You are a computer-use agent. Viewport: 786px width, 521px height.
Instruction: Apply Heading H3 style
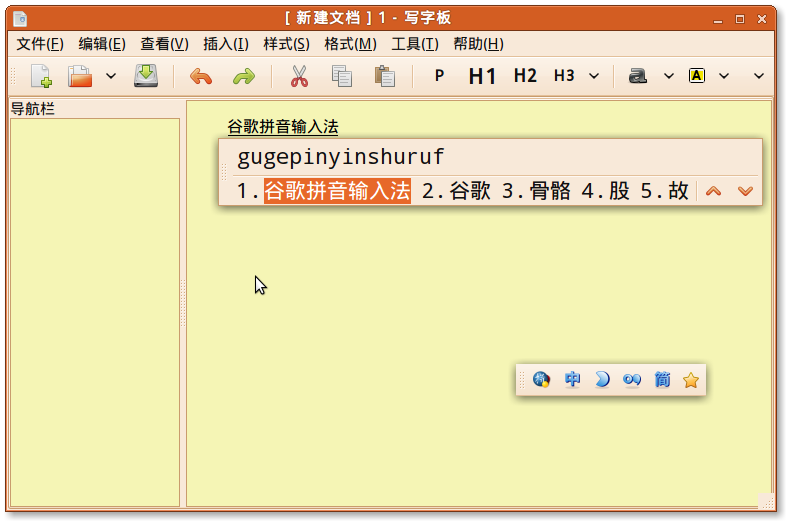564,76
